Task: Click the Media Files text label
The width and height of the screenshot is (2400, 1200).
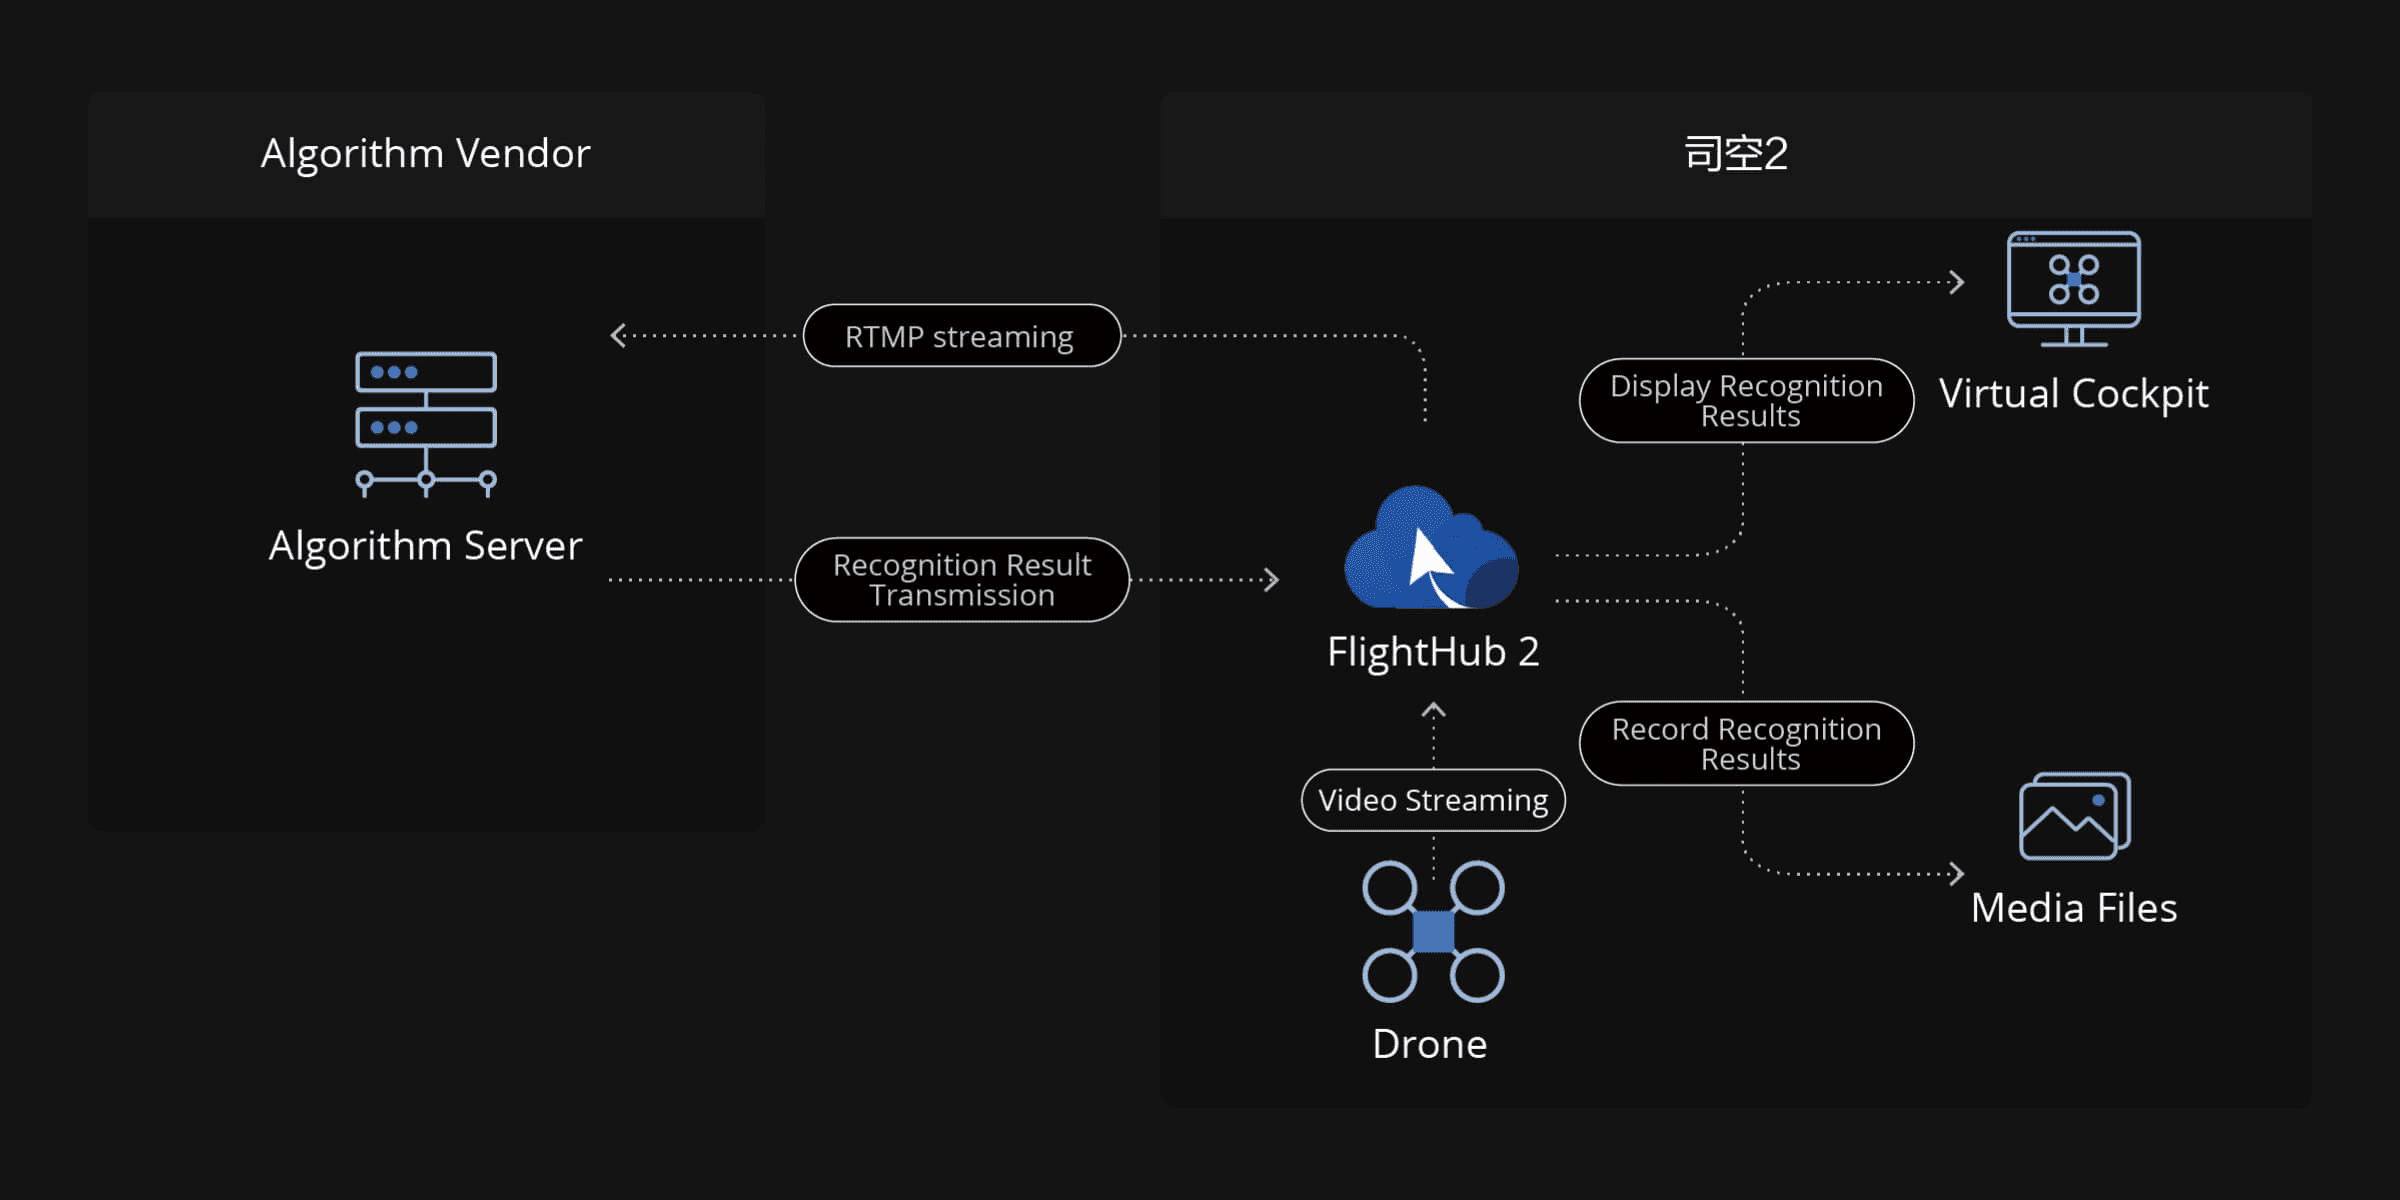Action: 2073,908
